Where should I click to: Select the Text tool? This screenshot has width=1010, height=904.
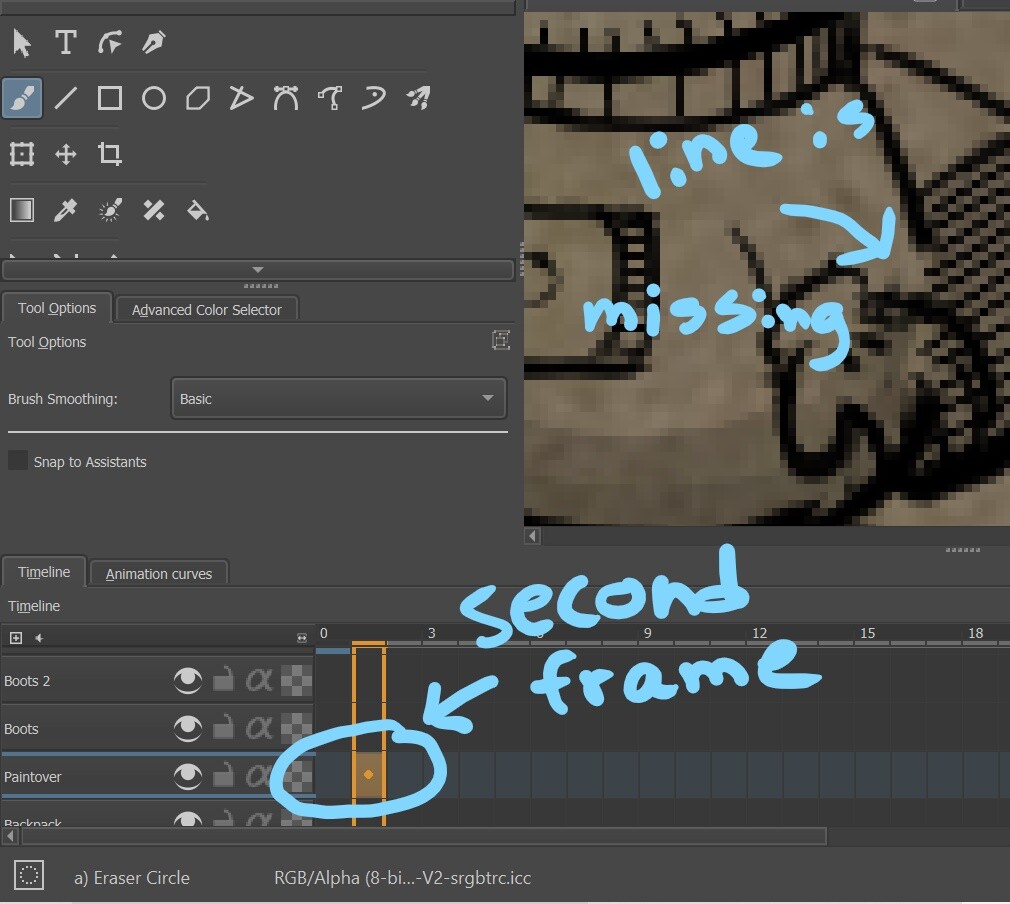(65, 43)
